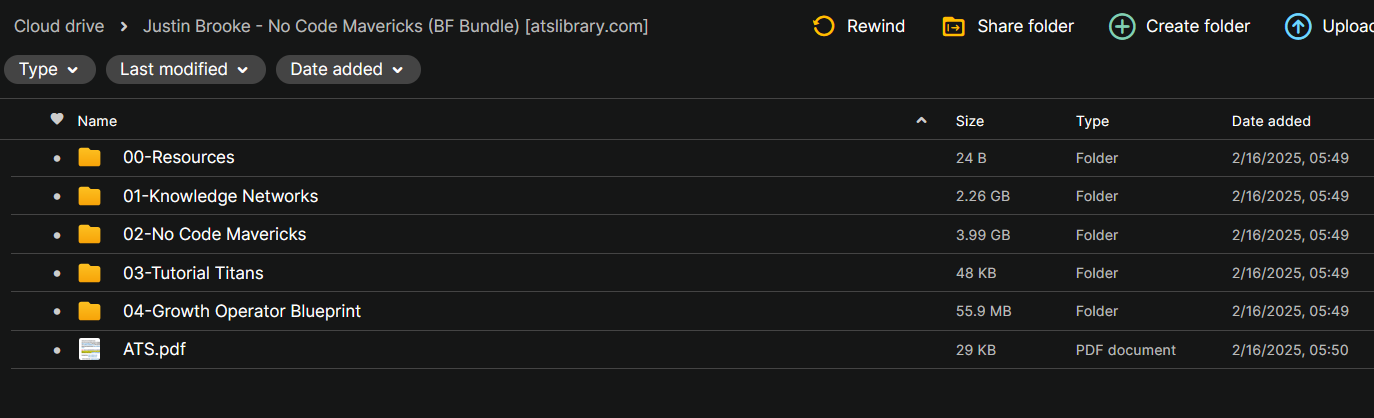Open the Date added filter dropdown
This screenshot has width=1374, height=418.
[x=348, y=69]
